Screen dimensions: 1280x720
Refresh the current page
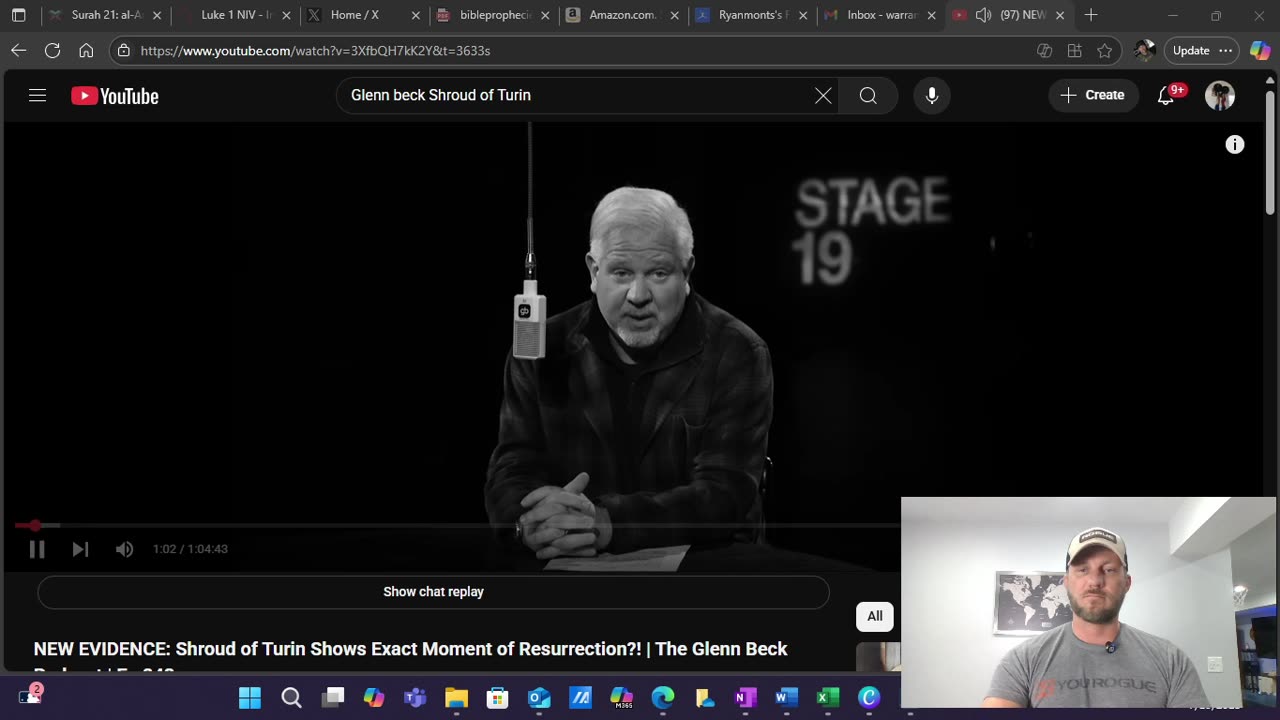pyautogui.click(x=53, y=50)
